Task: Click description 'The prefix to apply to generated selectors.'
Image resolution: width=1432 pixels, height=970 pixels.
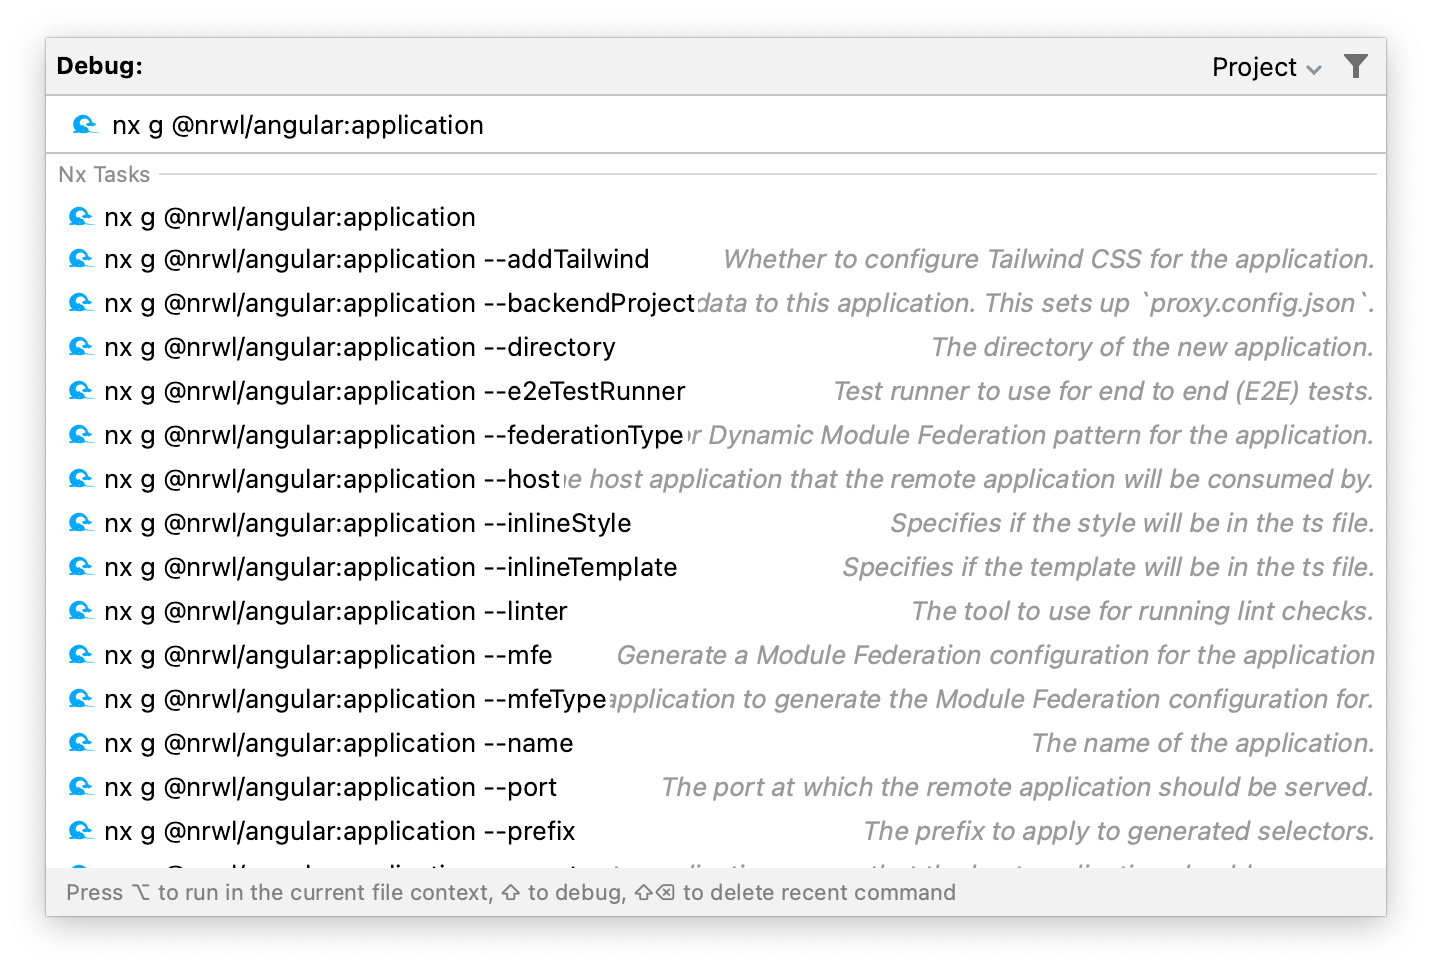Action: tap(1119, 831)
